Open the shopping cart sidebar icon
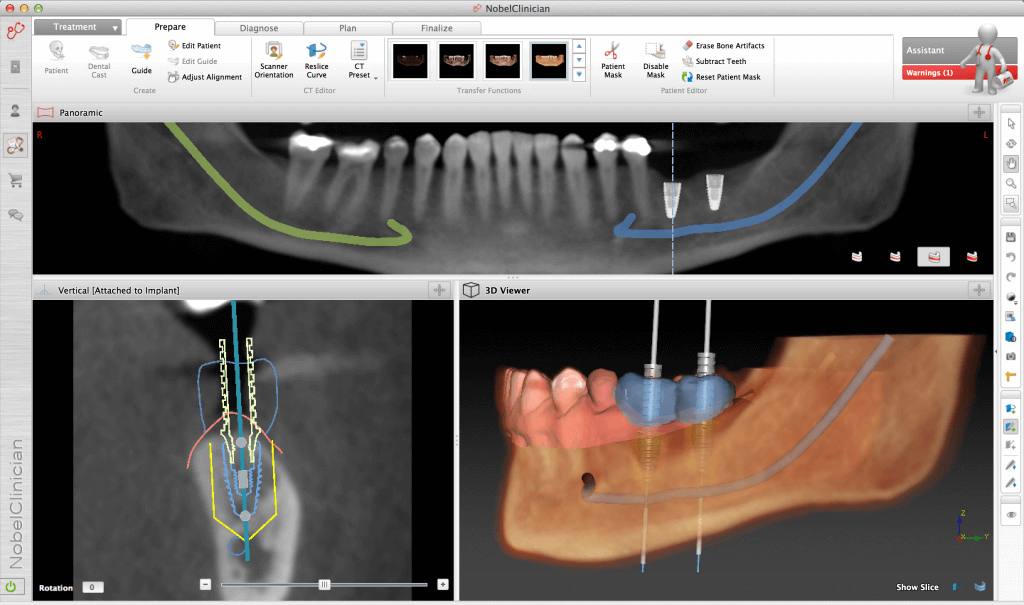The height and width of the screenshot is (605, 1024). (x=16, y=180)
